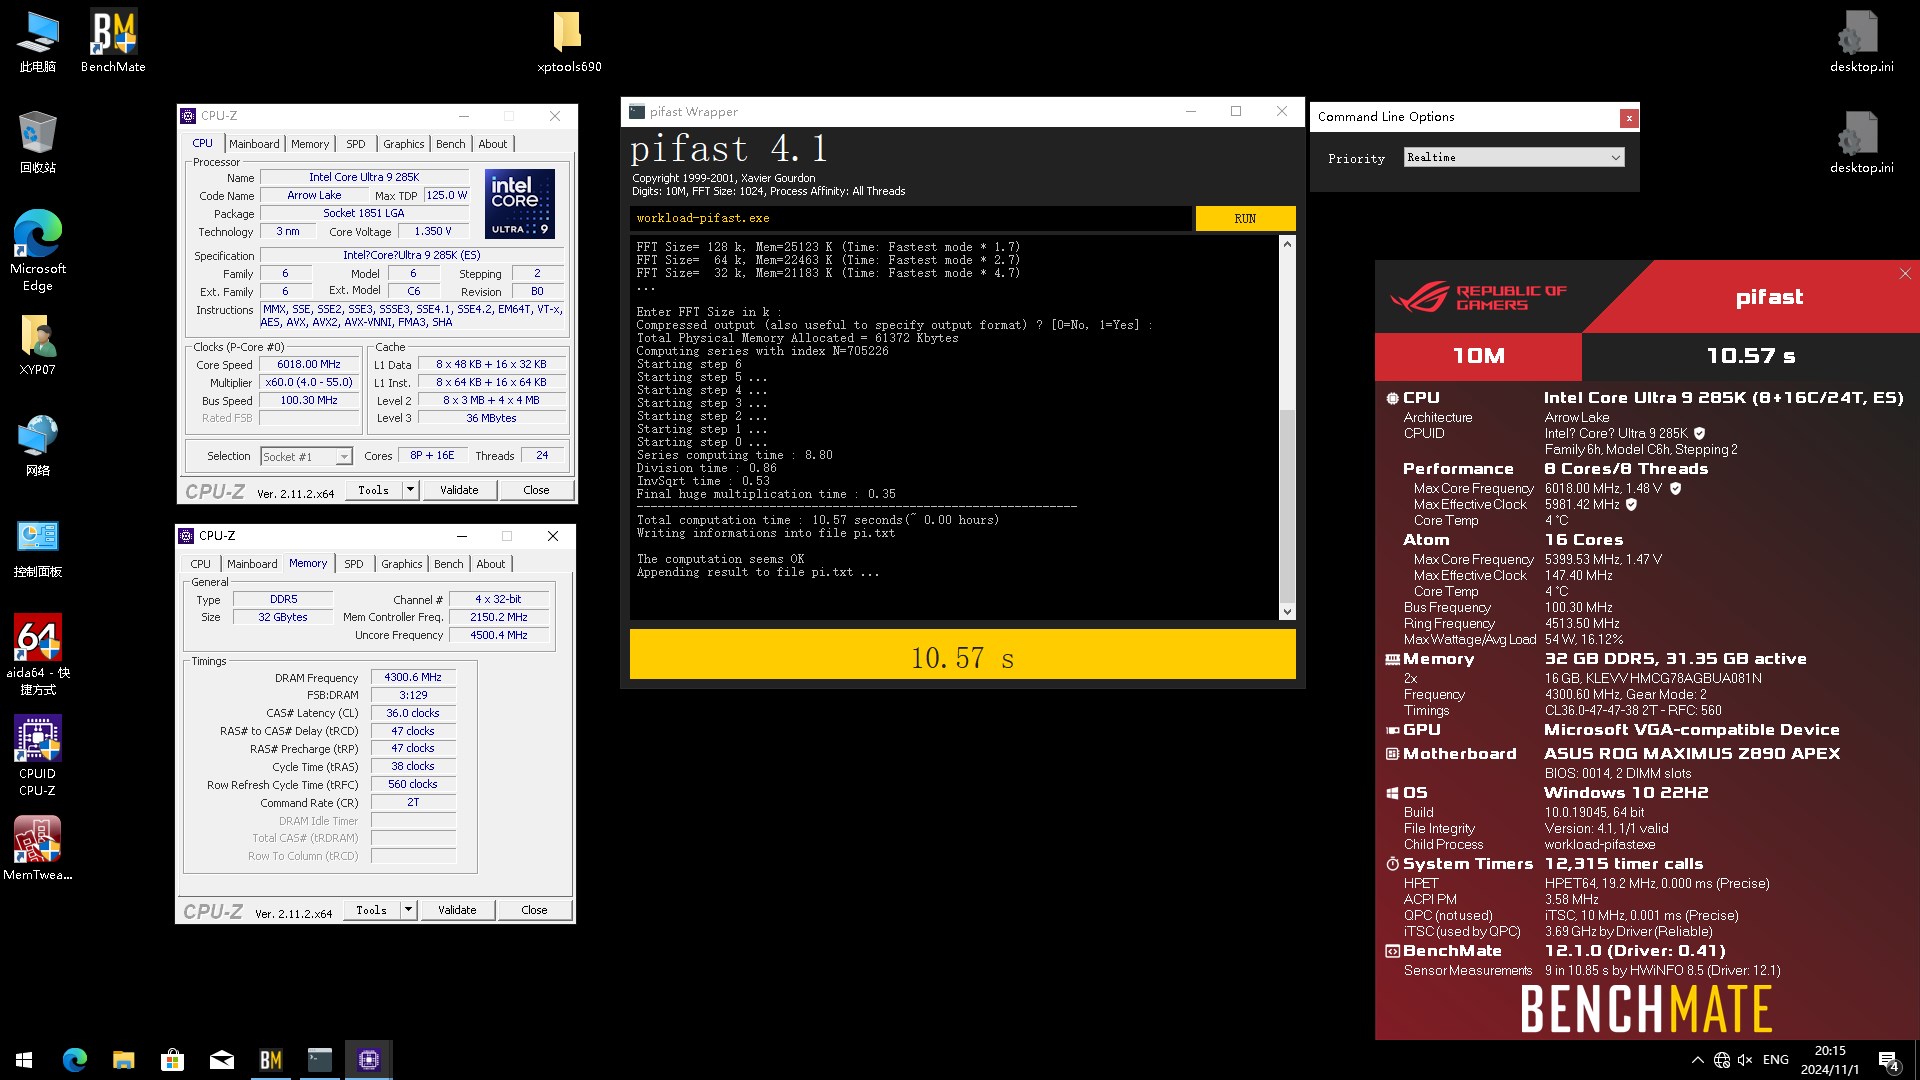Open Microsoft Store from the taskbar
Image resolution: width=1920 pixels, height=1080 pixels.
coord(172,1060)
